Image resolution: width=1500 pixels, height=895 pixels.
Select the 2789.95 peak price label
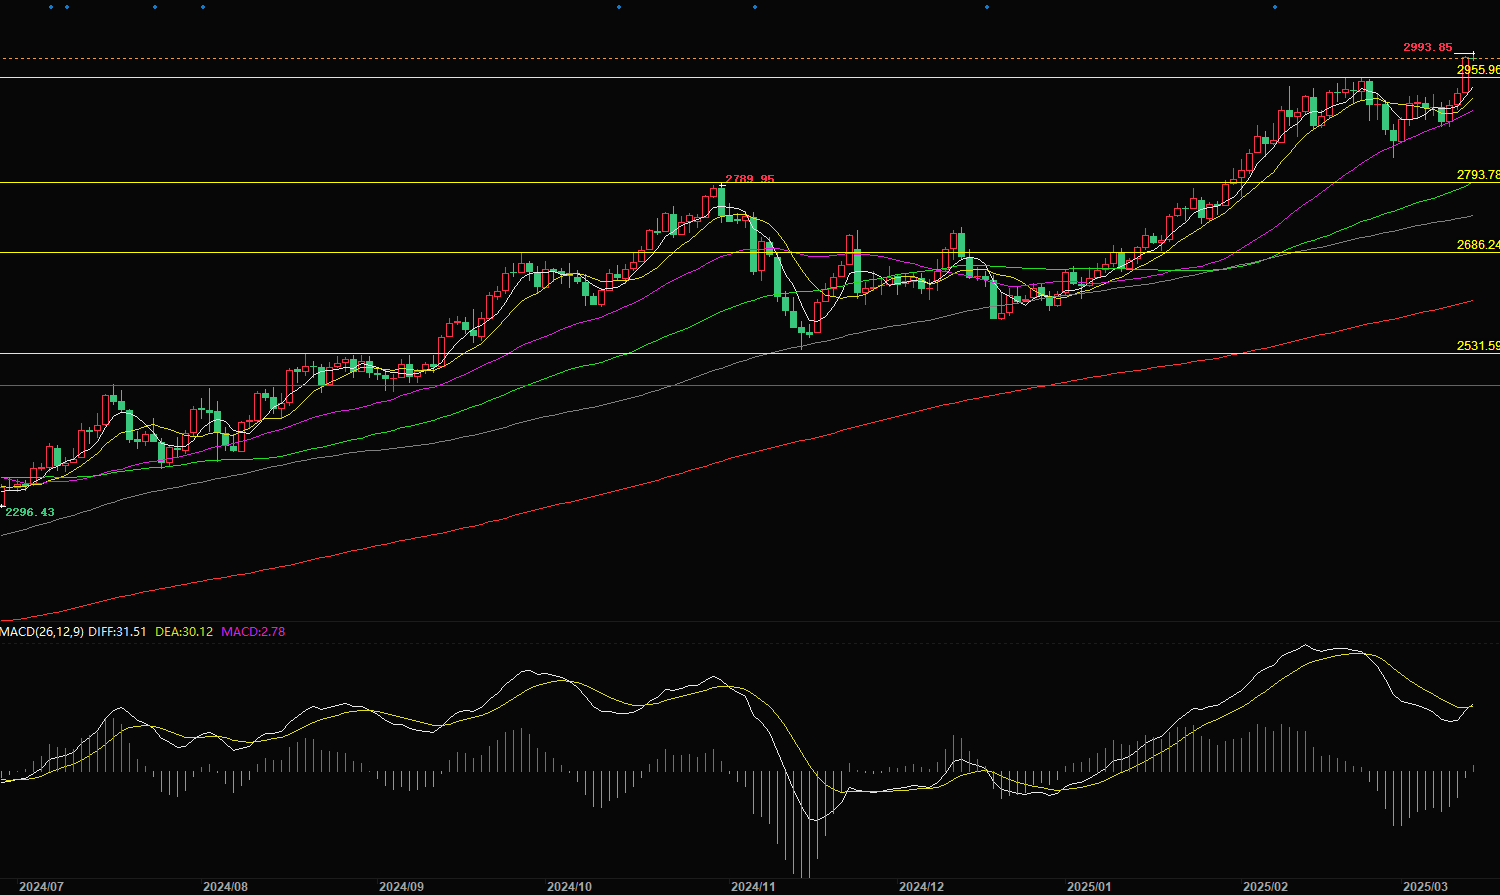tap(750, 179)
